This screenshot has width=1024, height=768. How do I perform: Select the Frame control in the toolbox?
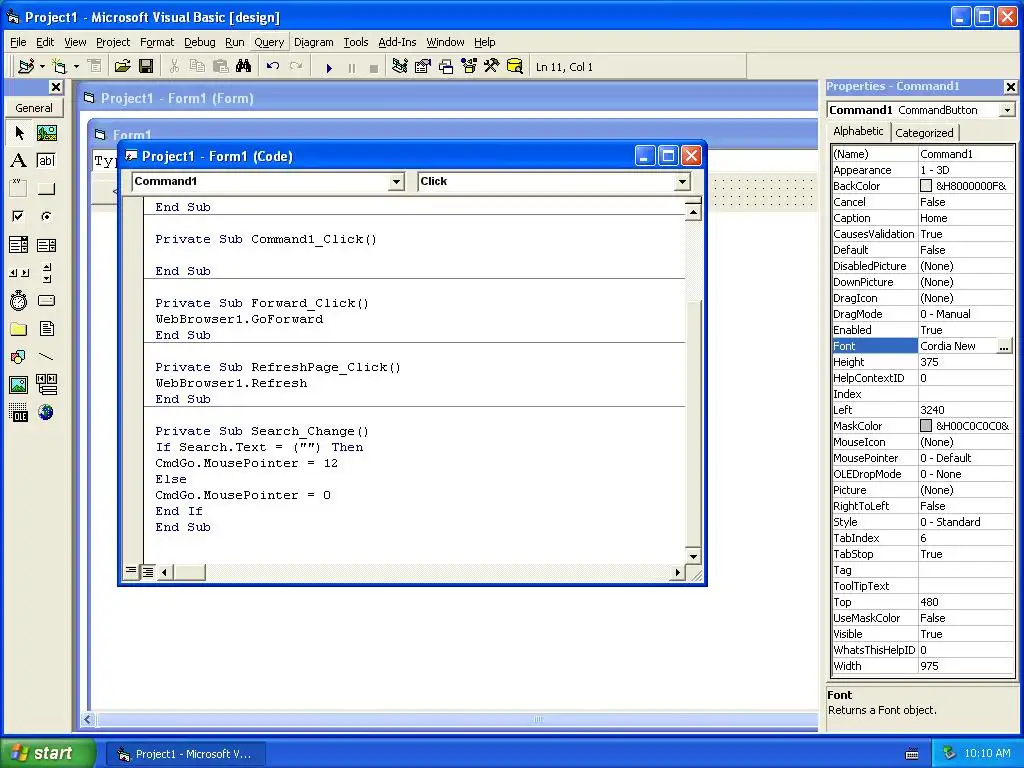[x=19, y=189]
